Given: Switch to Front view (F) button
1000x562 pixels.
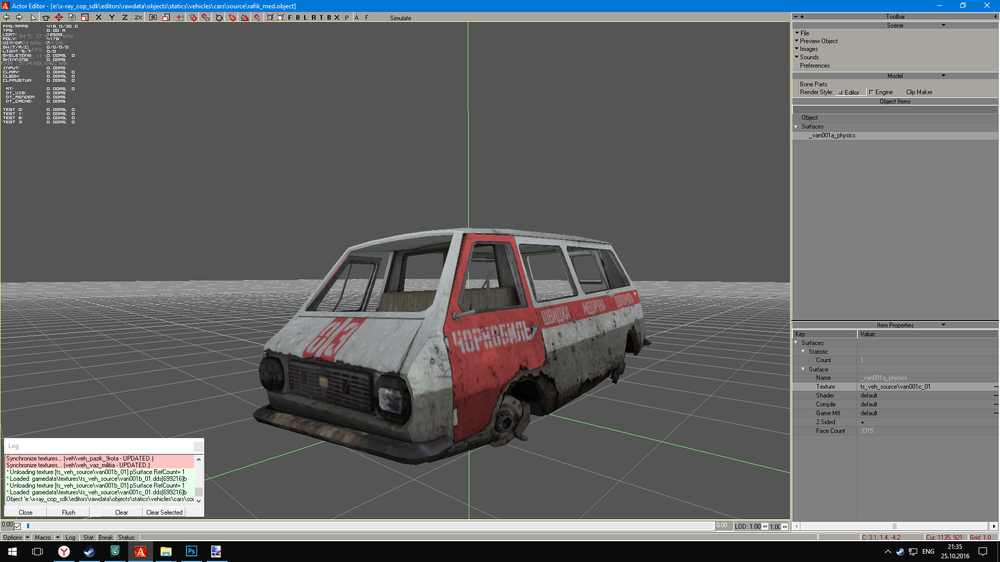Looking at the screenshot, I should [x=290, y=18].
